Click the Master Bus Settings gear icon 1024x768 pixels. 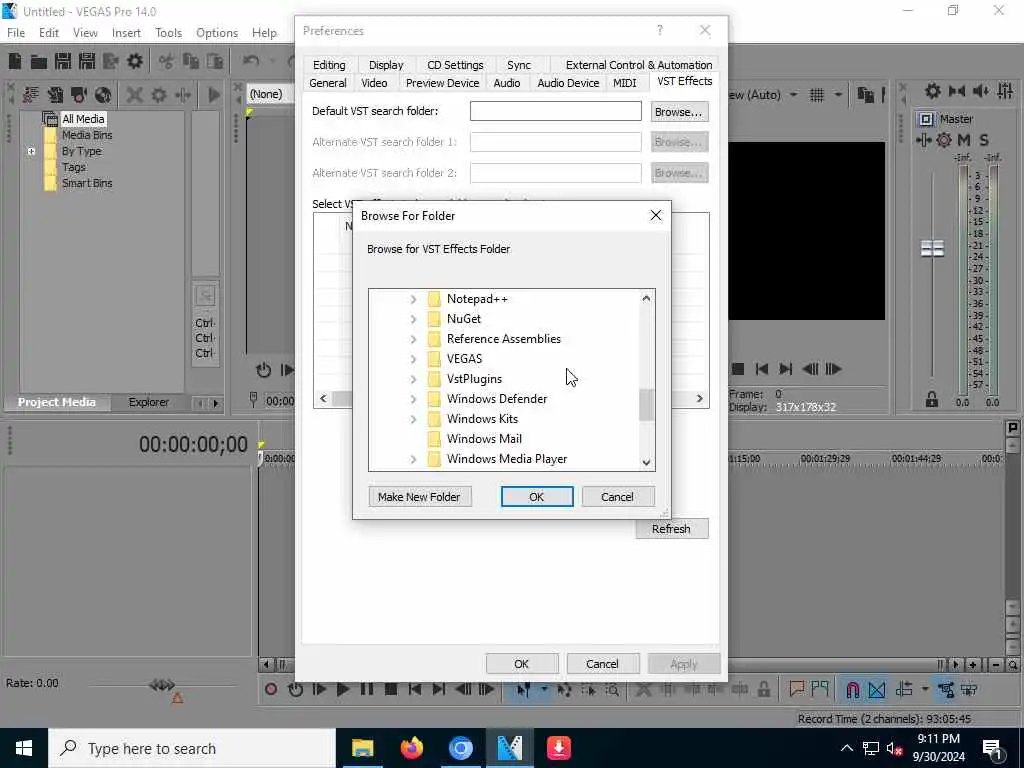coord(933,91)
